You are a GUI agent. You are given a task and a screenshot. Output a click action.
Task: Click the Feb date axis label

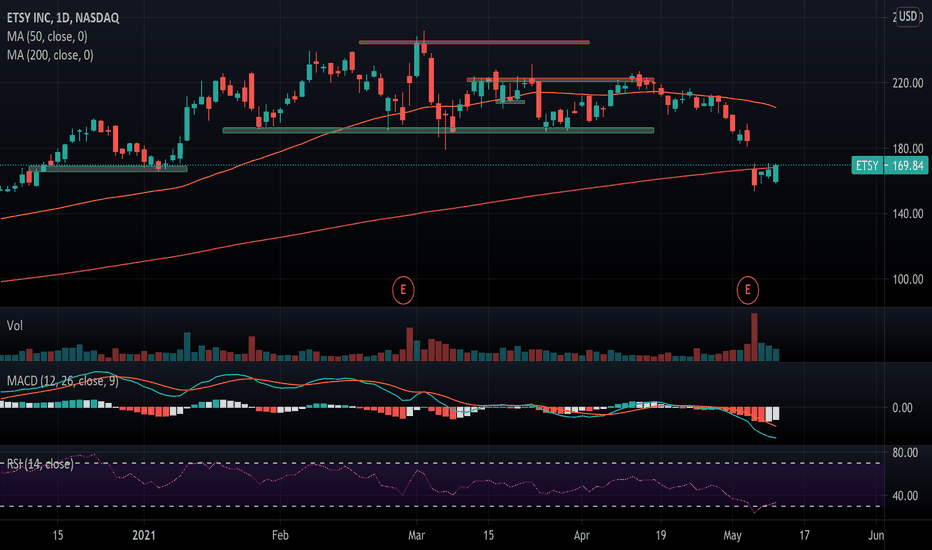(280, 535)
